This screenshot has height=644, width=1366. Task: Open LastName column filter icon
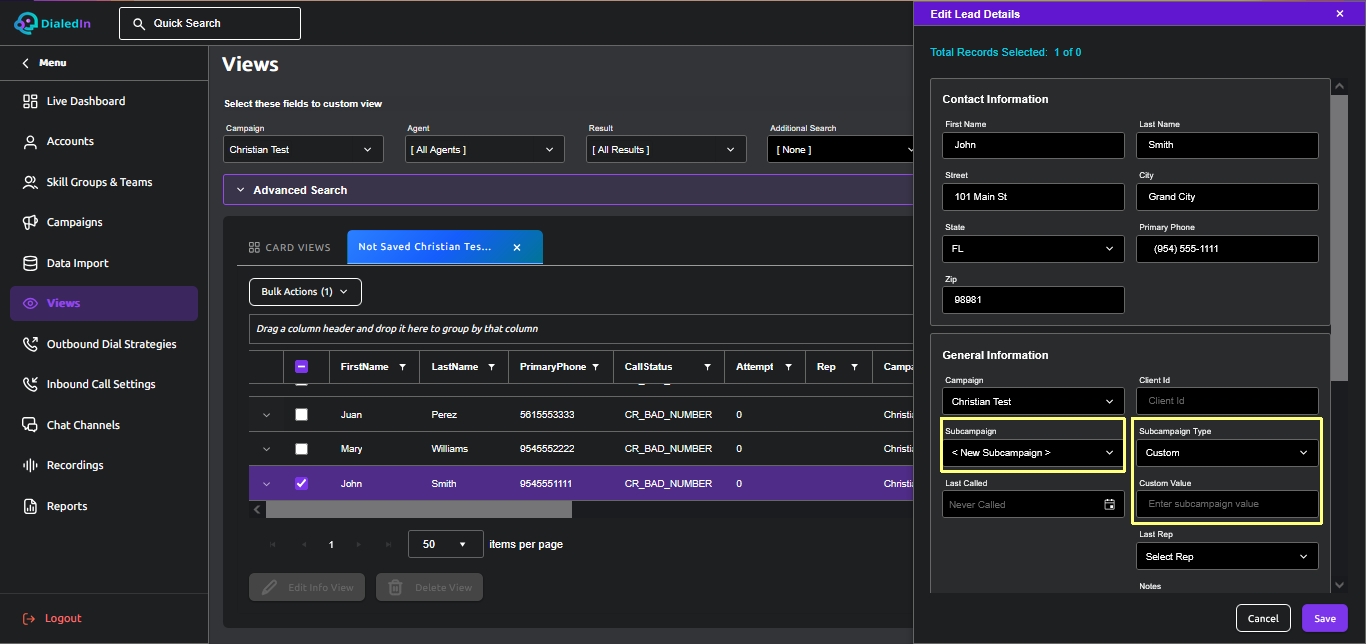click(x=491, y=367)
